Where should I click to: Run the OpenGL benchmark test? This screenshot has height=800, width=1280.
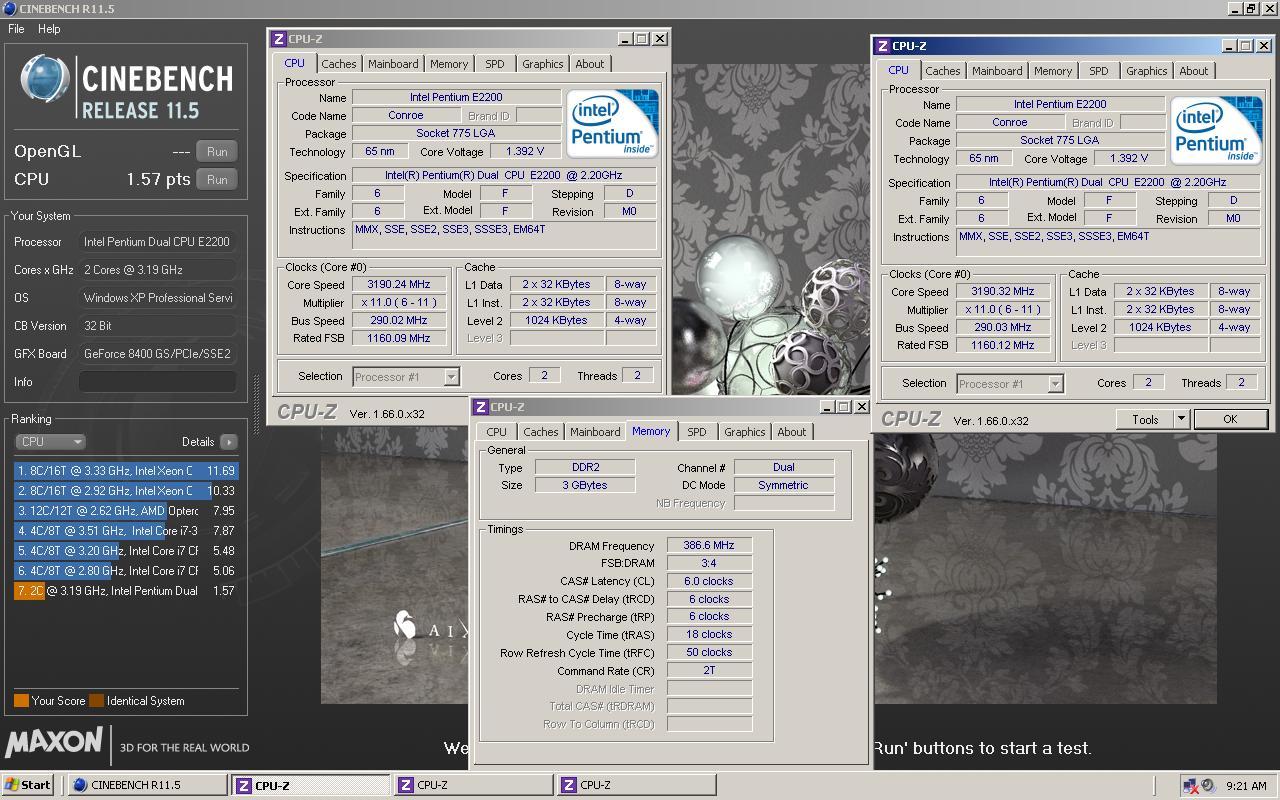pyautogui.click(x=217, y=152)
